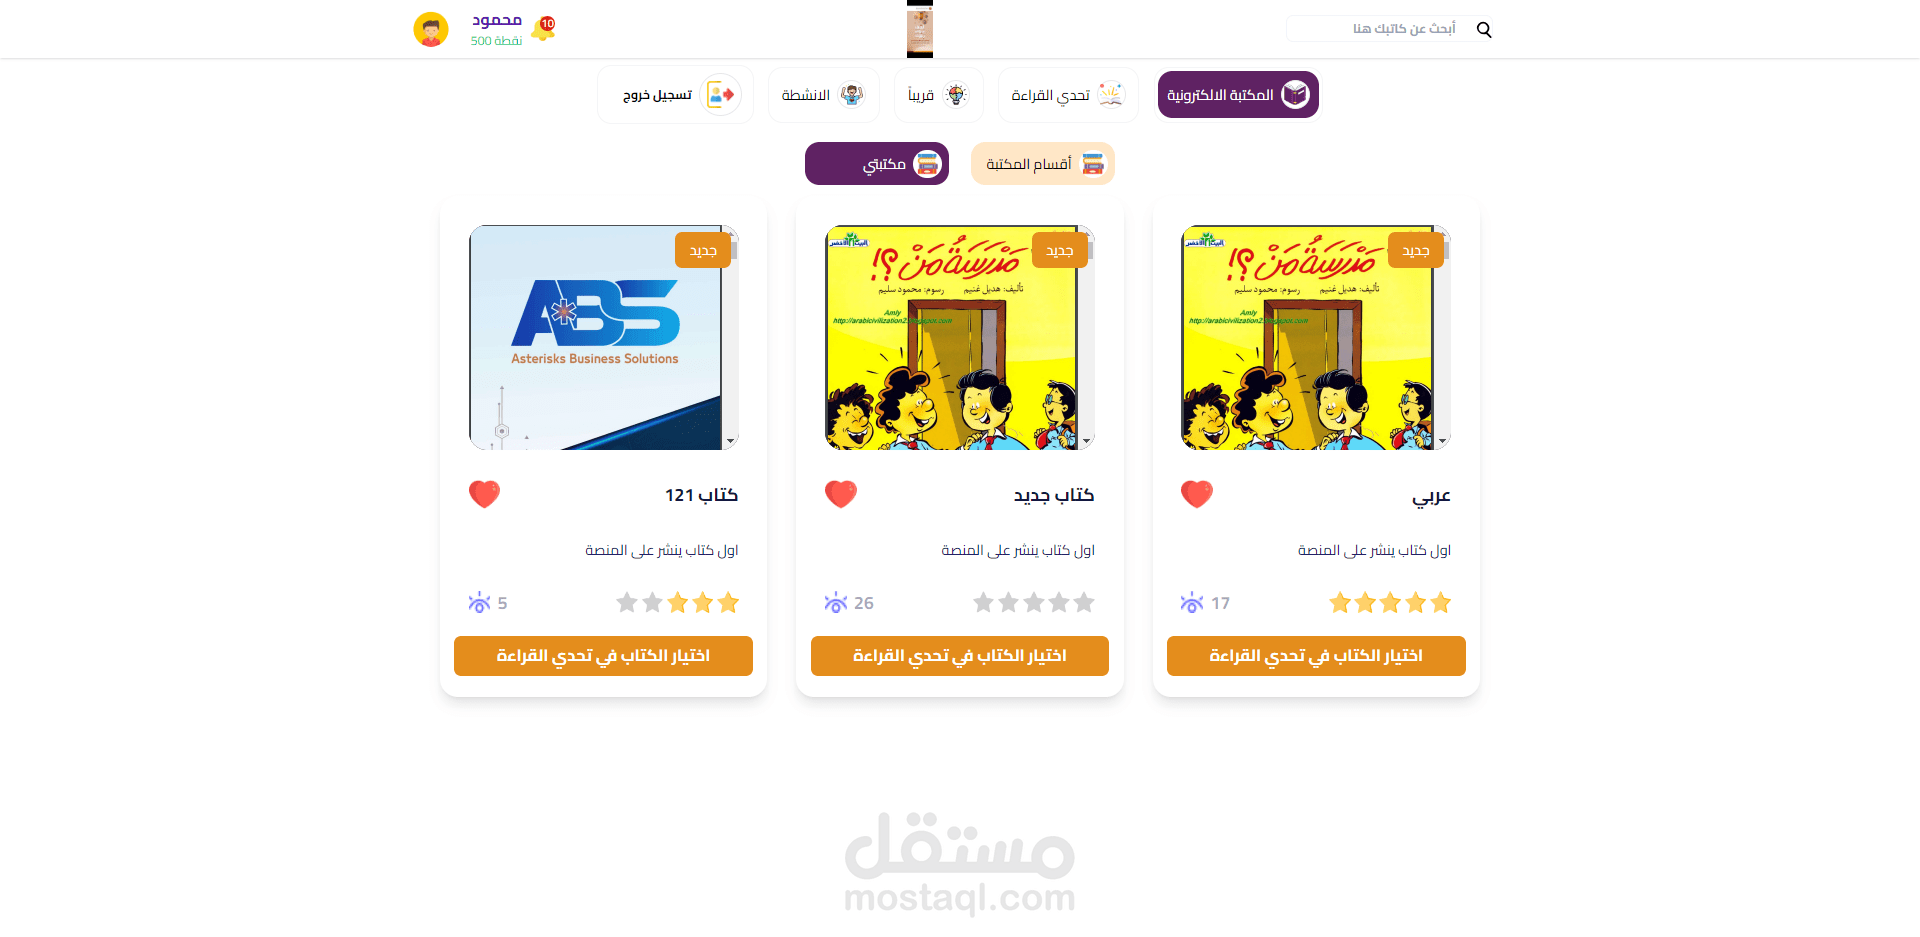Open the notifications bell icon
The height and width of the screenshot is (937, 1920).
coord(543,28)
